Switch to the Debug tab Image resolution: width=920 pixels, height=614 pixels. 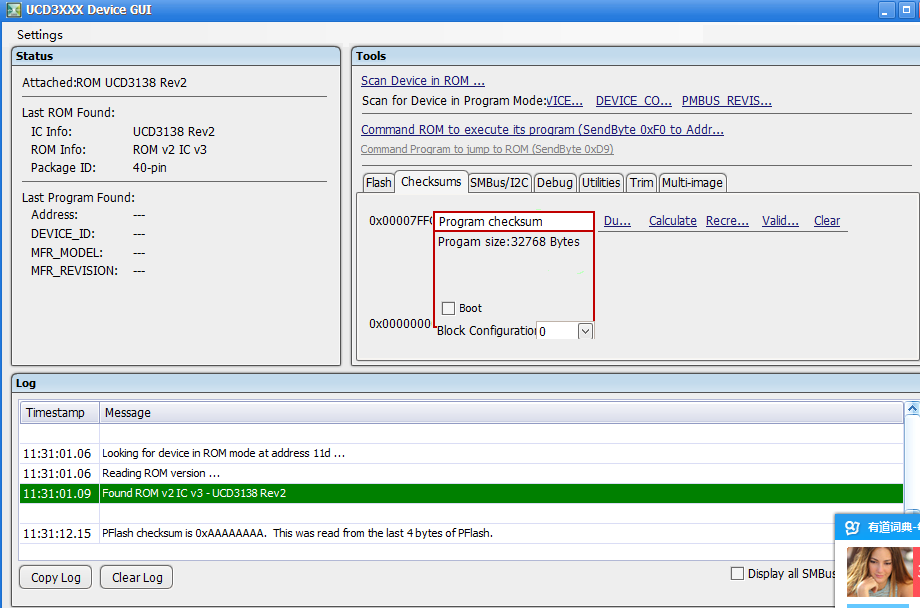coord(554,183)
